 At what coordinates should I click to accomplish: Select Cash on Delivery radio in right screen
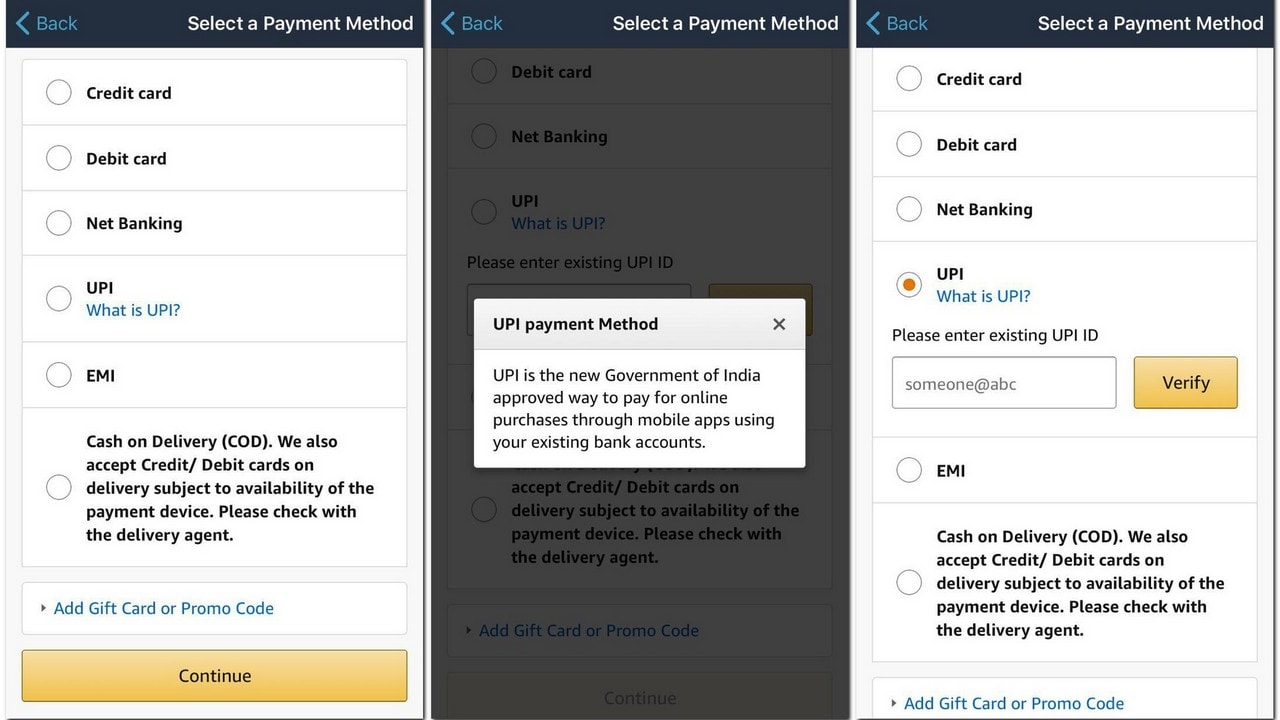[x=909, y=582]
